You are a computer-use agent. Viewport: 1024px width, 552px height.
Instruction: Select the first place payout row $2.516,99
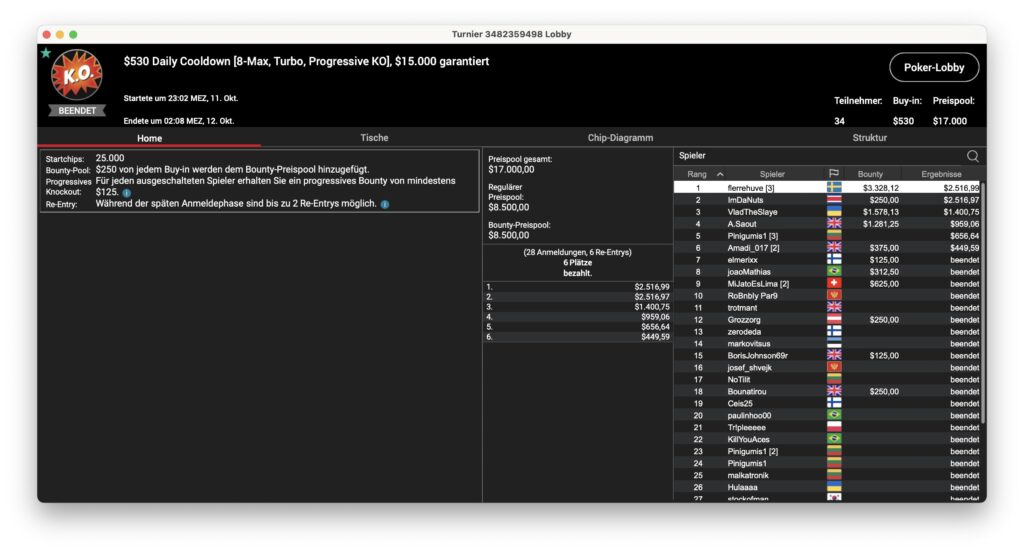point(577,286)
